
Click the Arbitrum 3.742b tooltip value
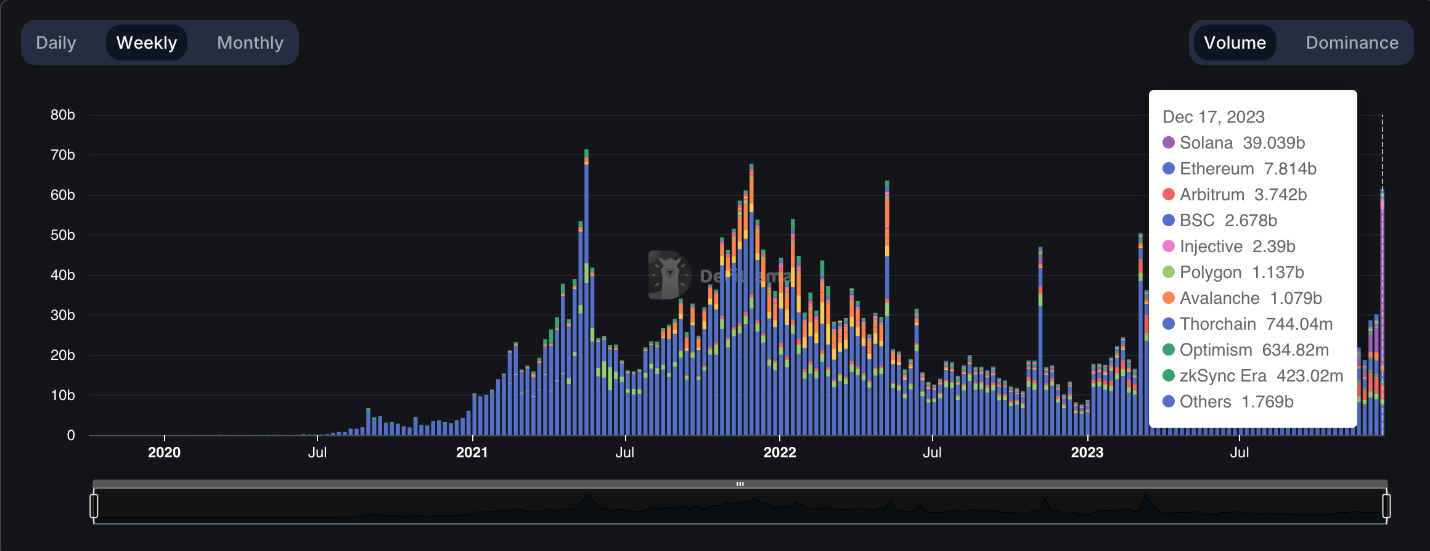pyautogui.click(x=1282, y=195)
